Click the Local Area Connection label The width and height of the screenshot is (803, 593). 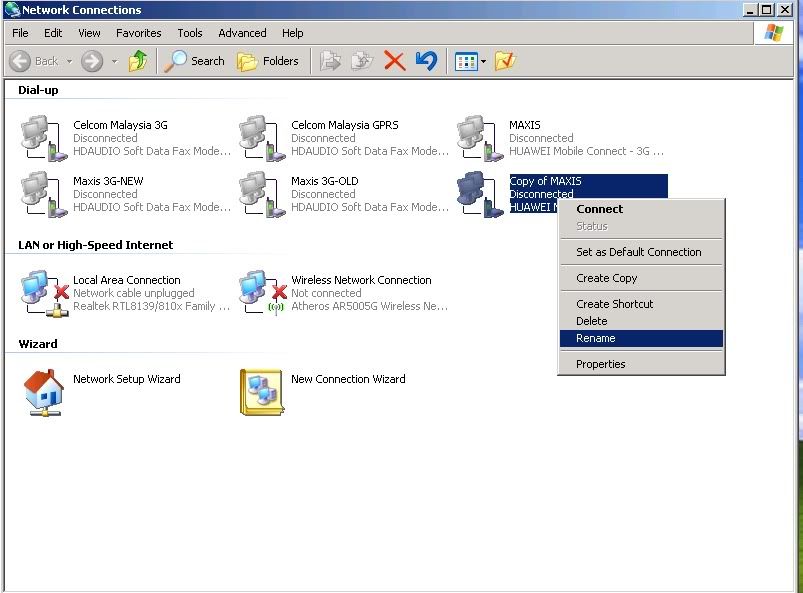tap(126, 280)
